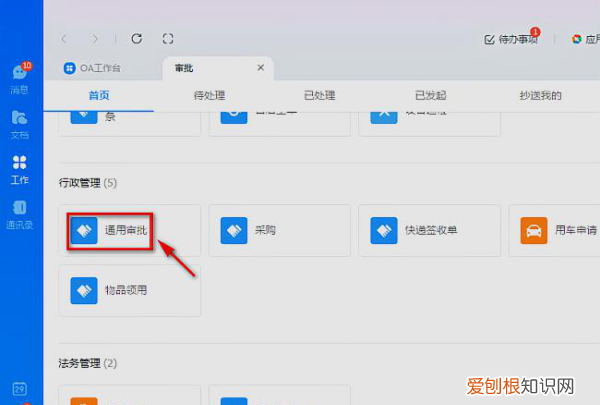Refresh the page with reload icon
600x405 pixels.
137,39
